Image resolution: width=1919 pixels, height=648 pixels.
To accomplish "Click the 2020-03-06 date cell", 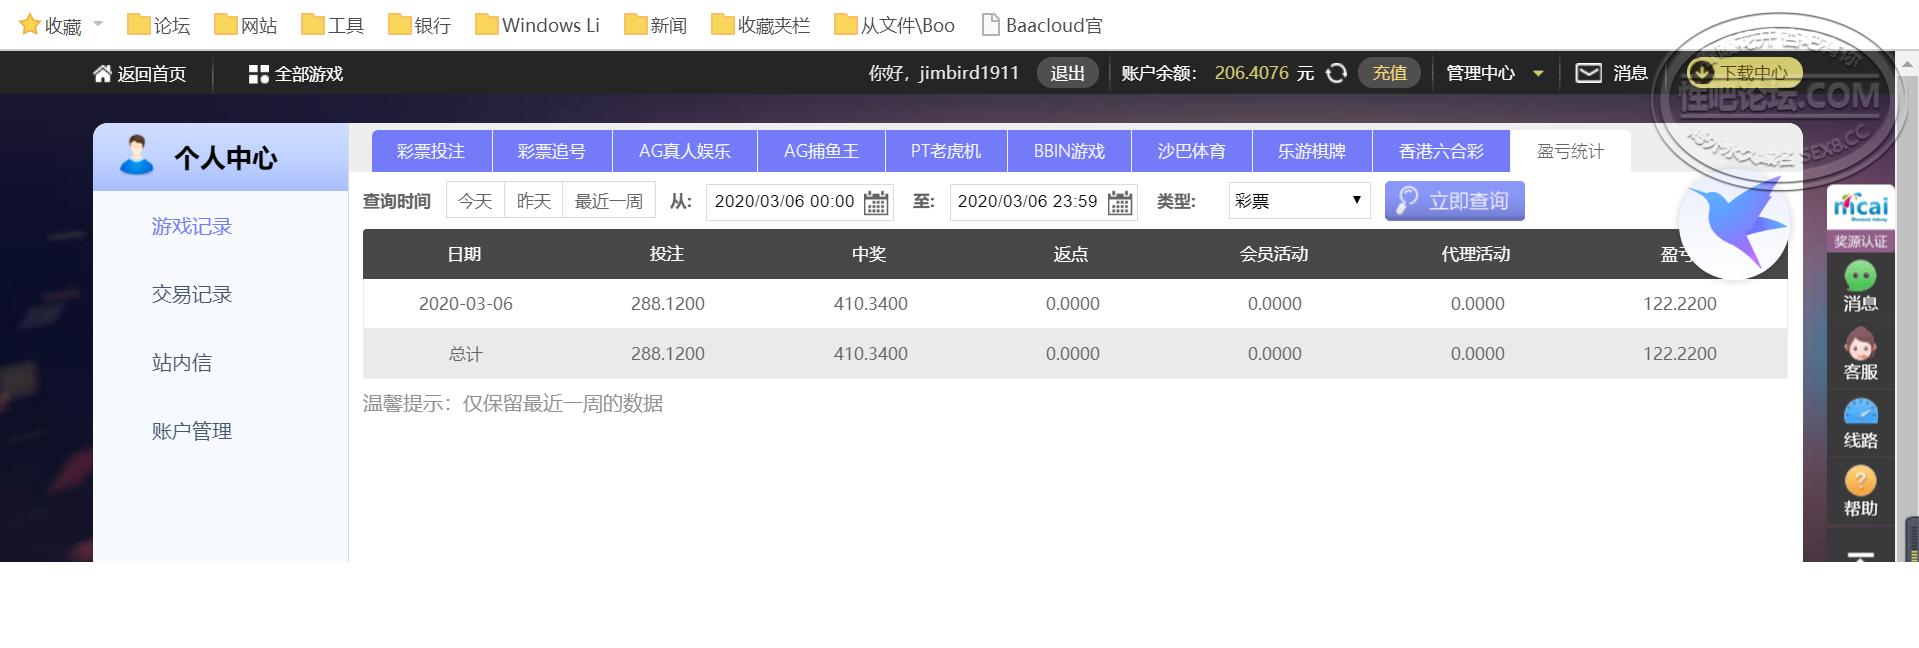I will 466,304.
